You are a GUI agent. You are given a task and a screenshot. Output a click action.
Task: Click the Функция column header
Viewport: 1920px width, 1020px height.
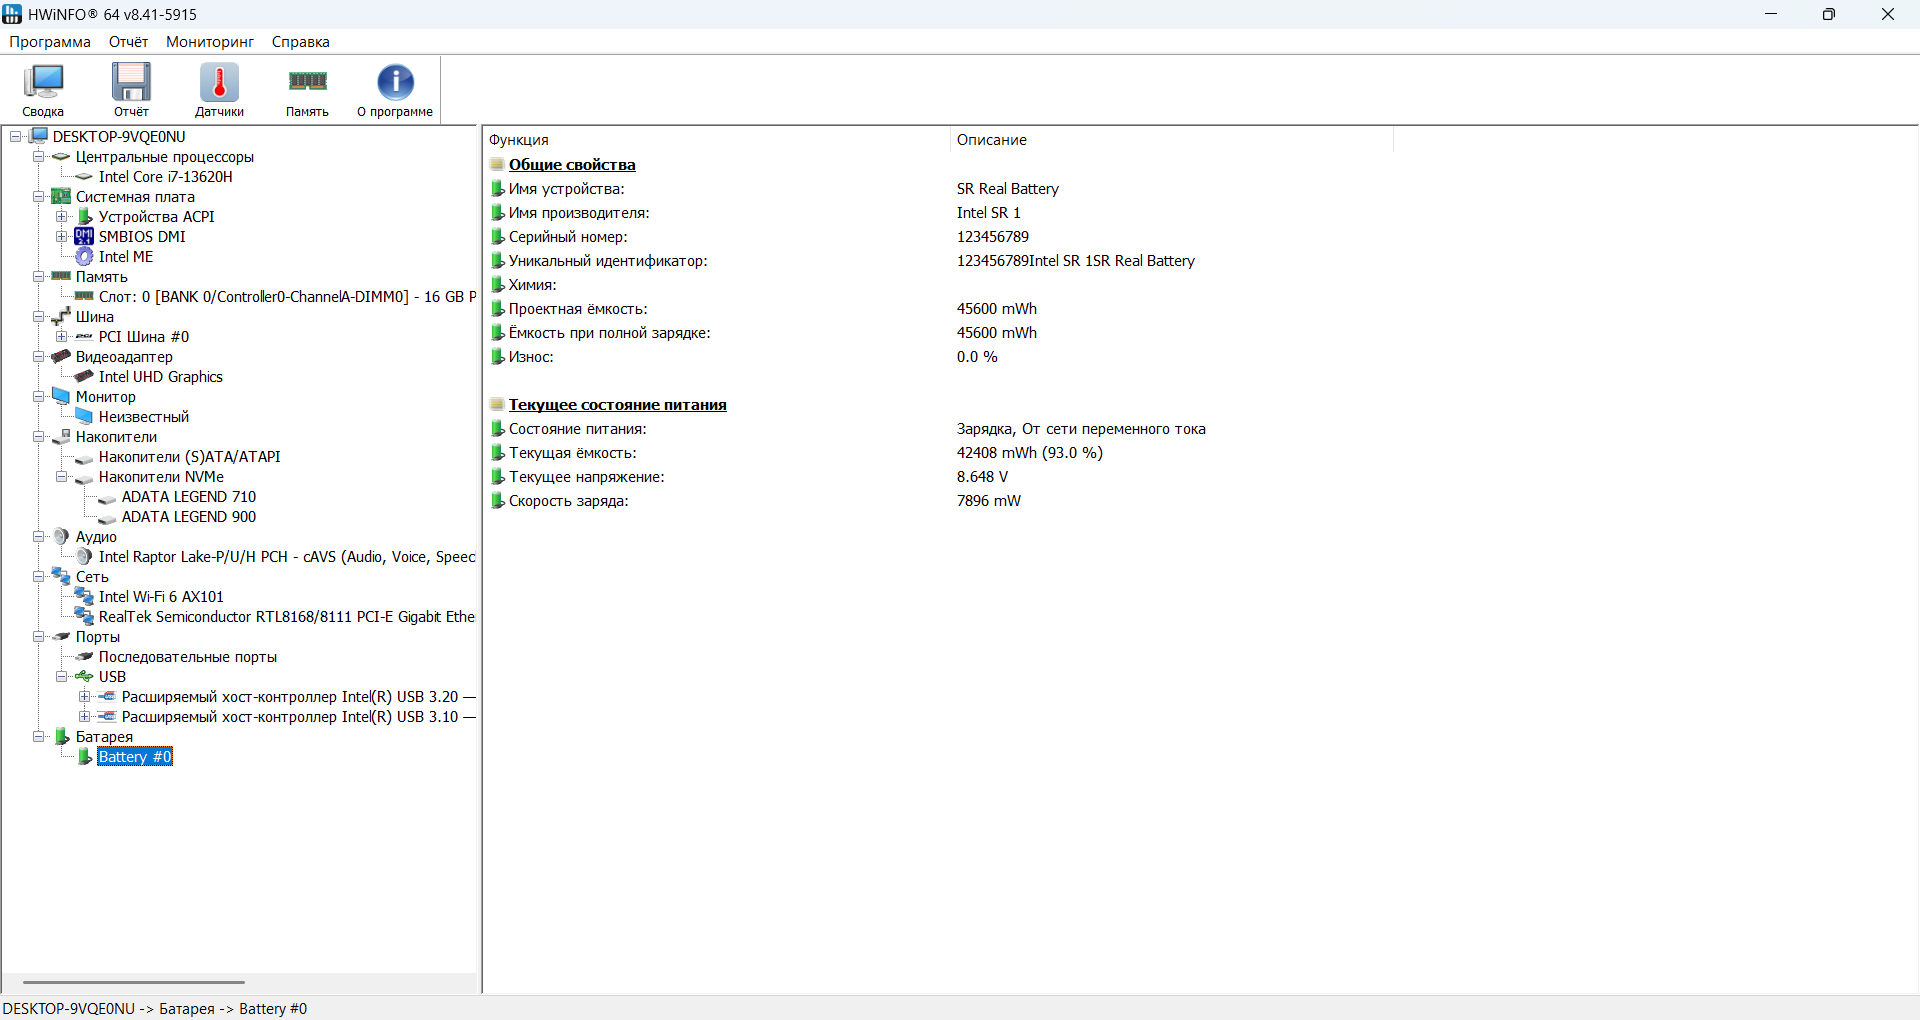tap(716, 140)
